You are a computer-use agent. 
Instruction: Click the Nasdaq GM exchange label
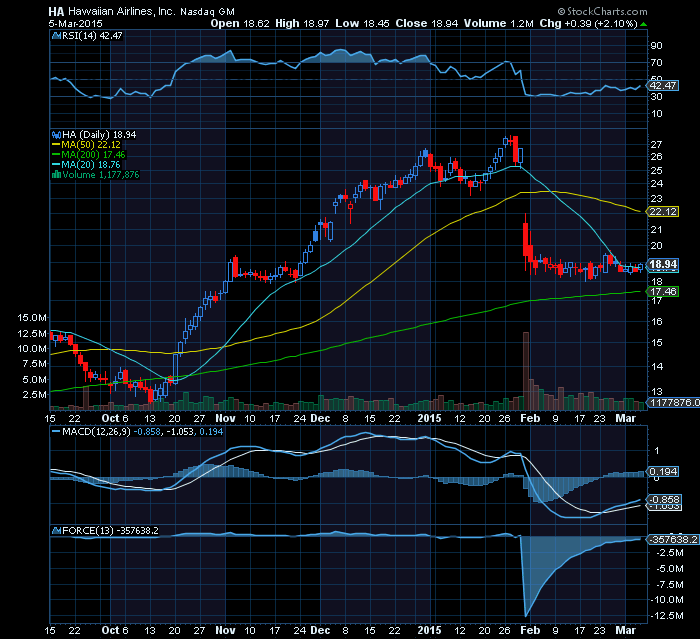(207, 12)
